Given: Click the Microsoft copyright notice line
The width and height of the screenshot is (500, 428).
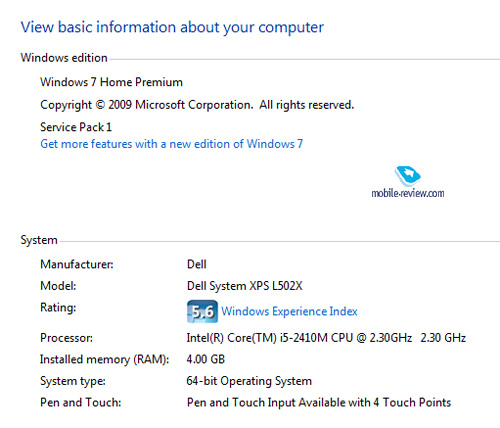Looking at the screenshot, I should (x=197, y=105).
